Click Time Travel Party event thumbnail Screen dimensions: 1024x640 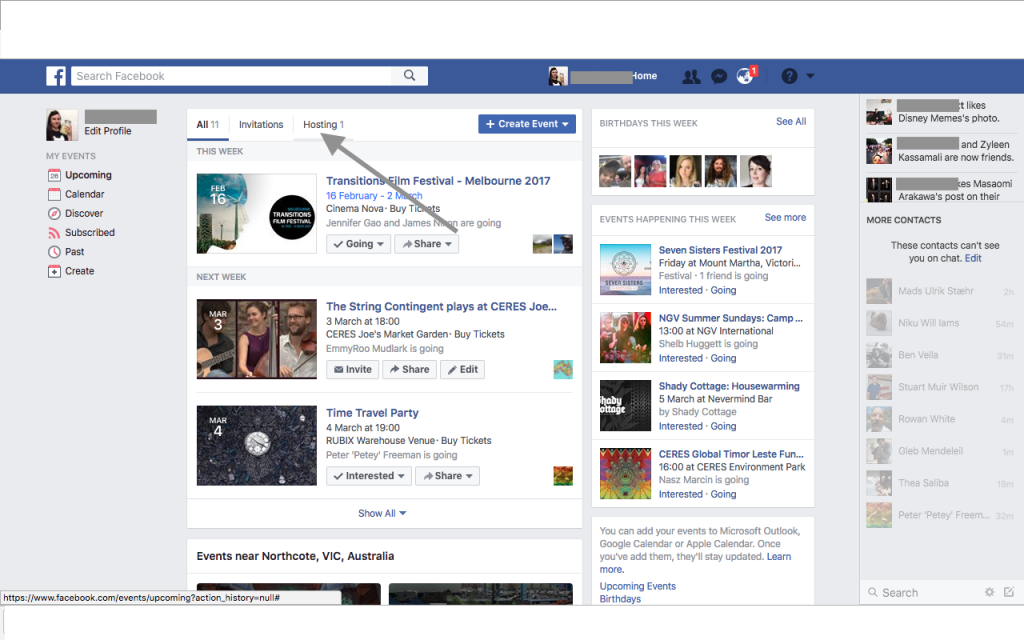point(257,445)
